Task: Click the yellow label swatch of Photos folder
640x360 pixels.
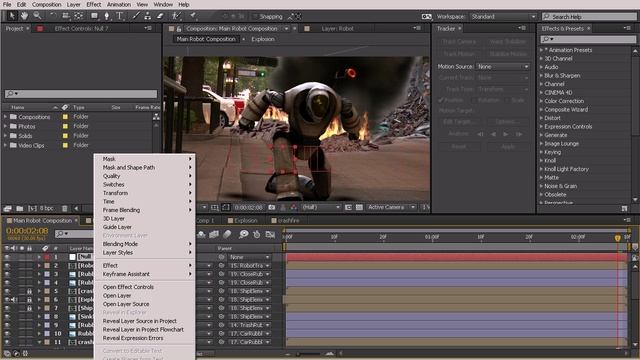Action: pos(65,127)
